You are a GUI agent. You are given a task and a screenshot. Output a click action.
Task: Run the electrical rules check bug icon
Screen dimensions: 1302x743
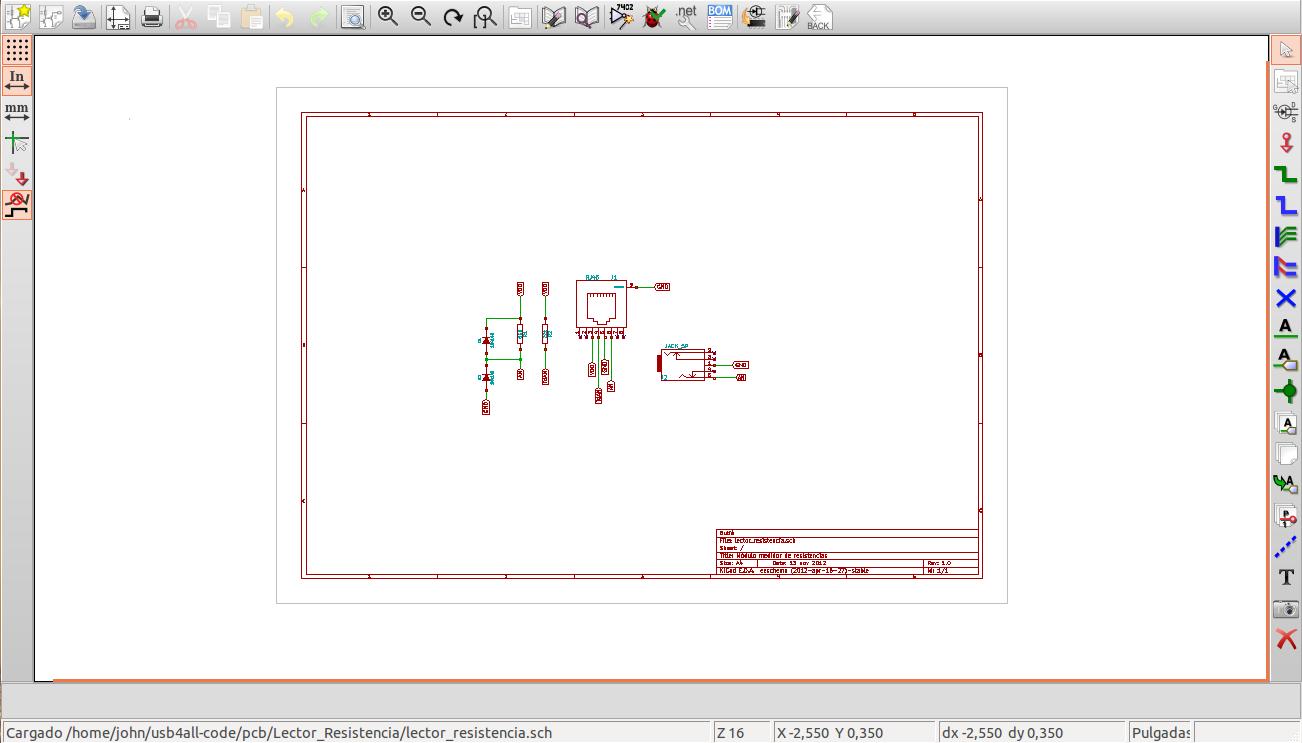pos(654,17)
